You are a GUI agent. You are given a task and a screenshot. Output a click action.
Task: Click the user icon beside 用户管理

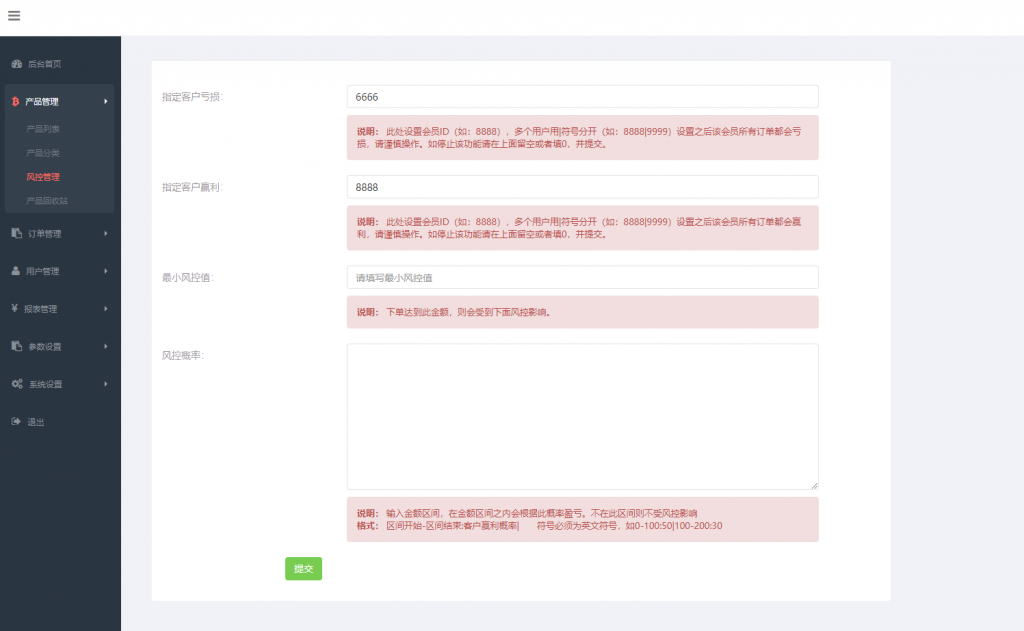click(16, 271)
